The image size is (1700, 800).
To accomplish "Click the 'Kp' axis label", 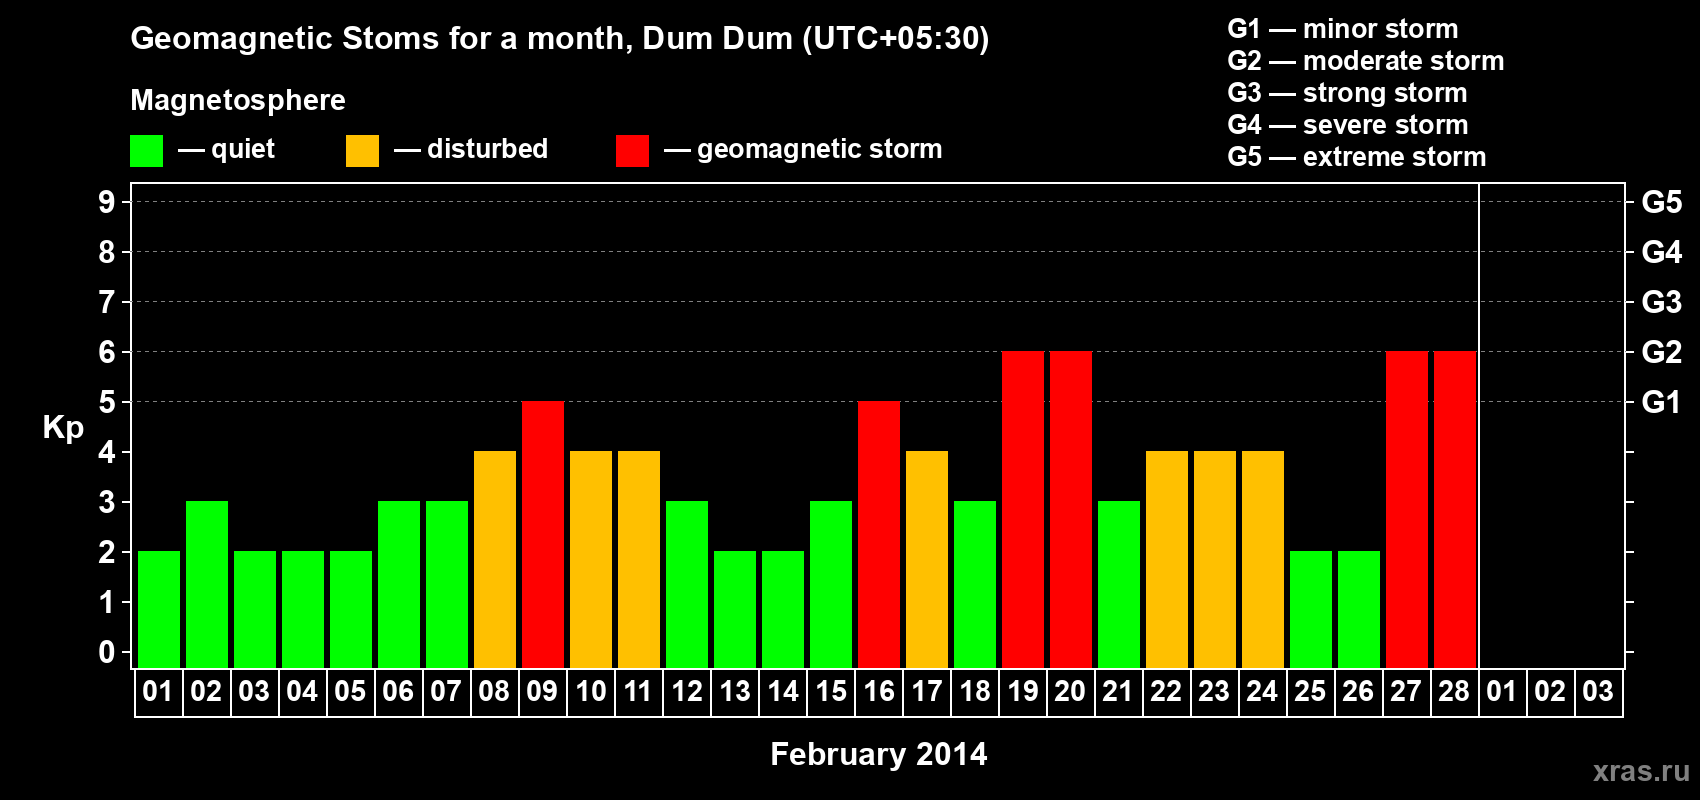I will pos(63,428).
